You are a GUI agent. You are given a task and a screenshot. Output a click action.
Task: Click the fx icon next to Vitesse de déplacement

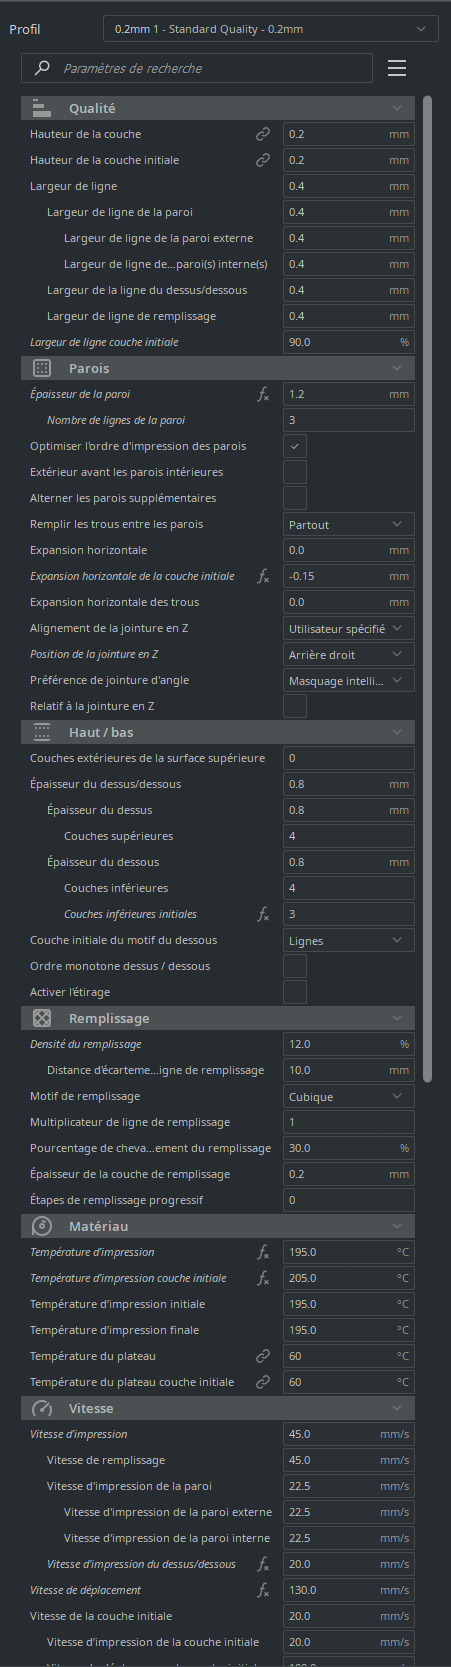coord(263,1590)
